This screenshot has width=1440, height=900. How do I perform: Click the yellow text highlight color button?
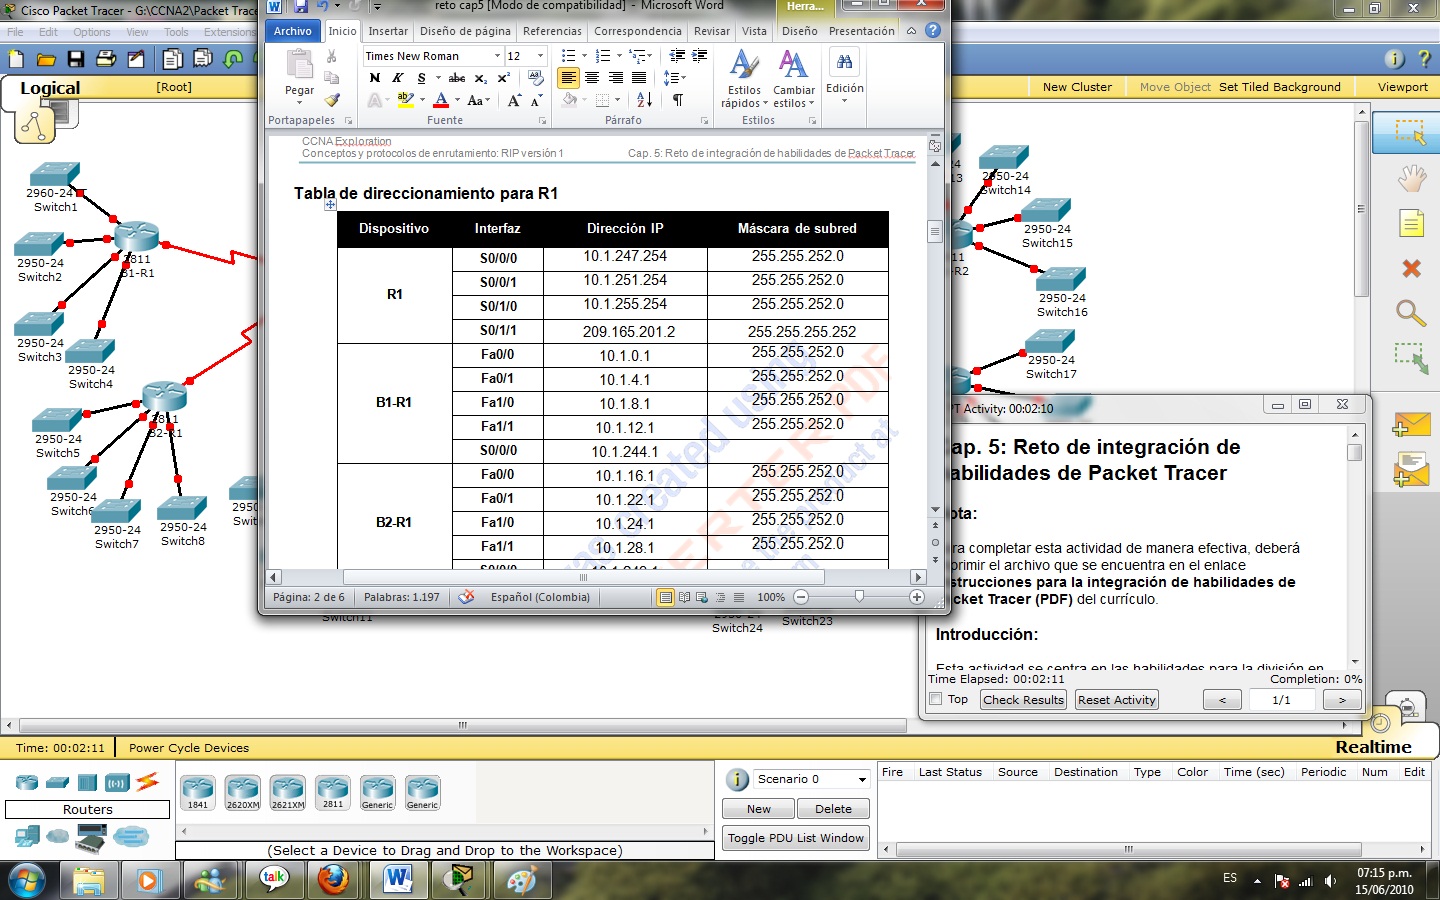pos(405,100)
